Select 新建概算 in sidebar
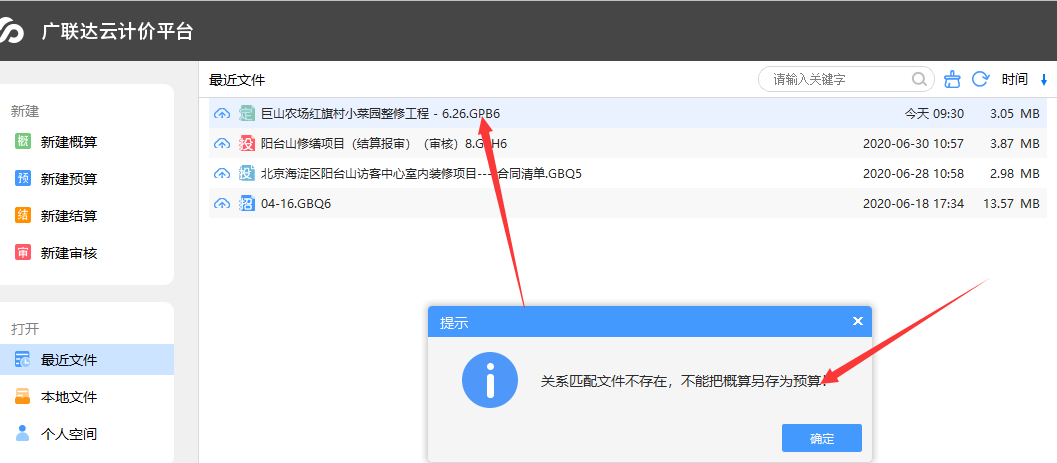The image size is (1057, 463). pyautogui.click(x=69, y=142)
